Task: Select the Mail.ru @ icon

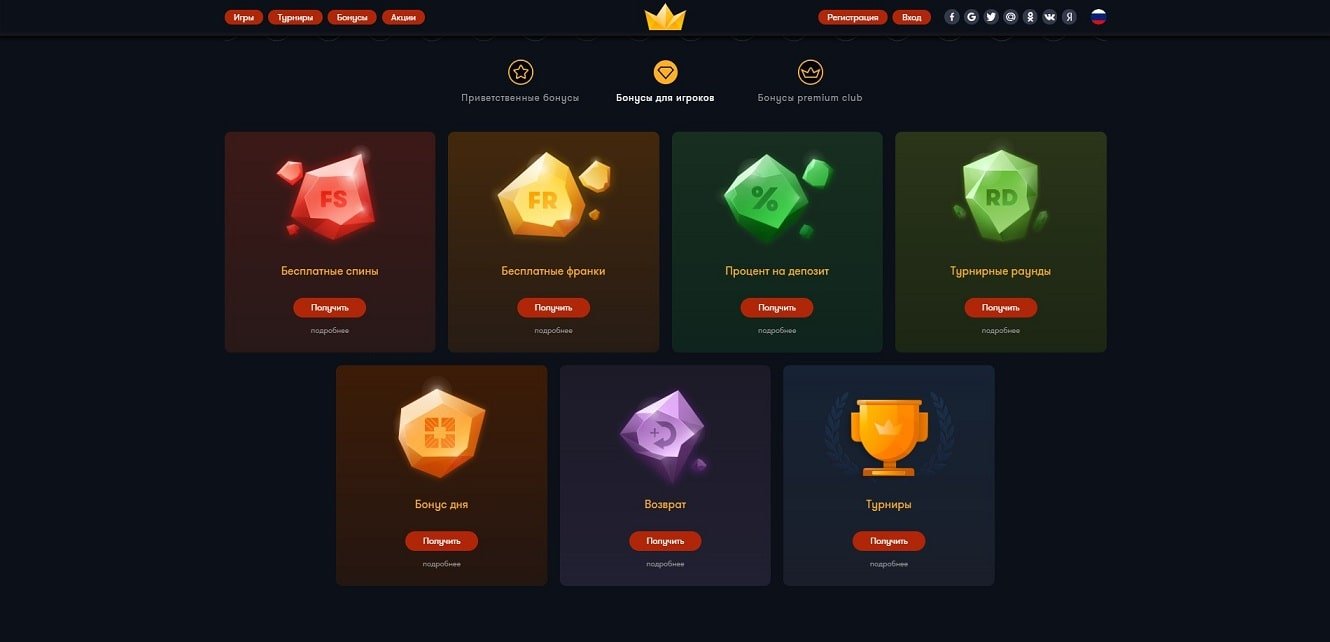Action: 1010,17
